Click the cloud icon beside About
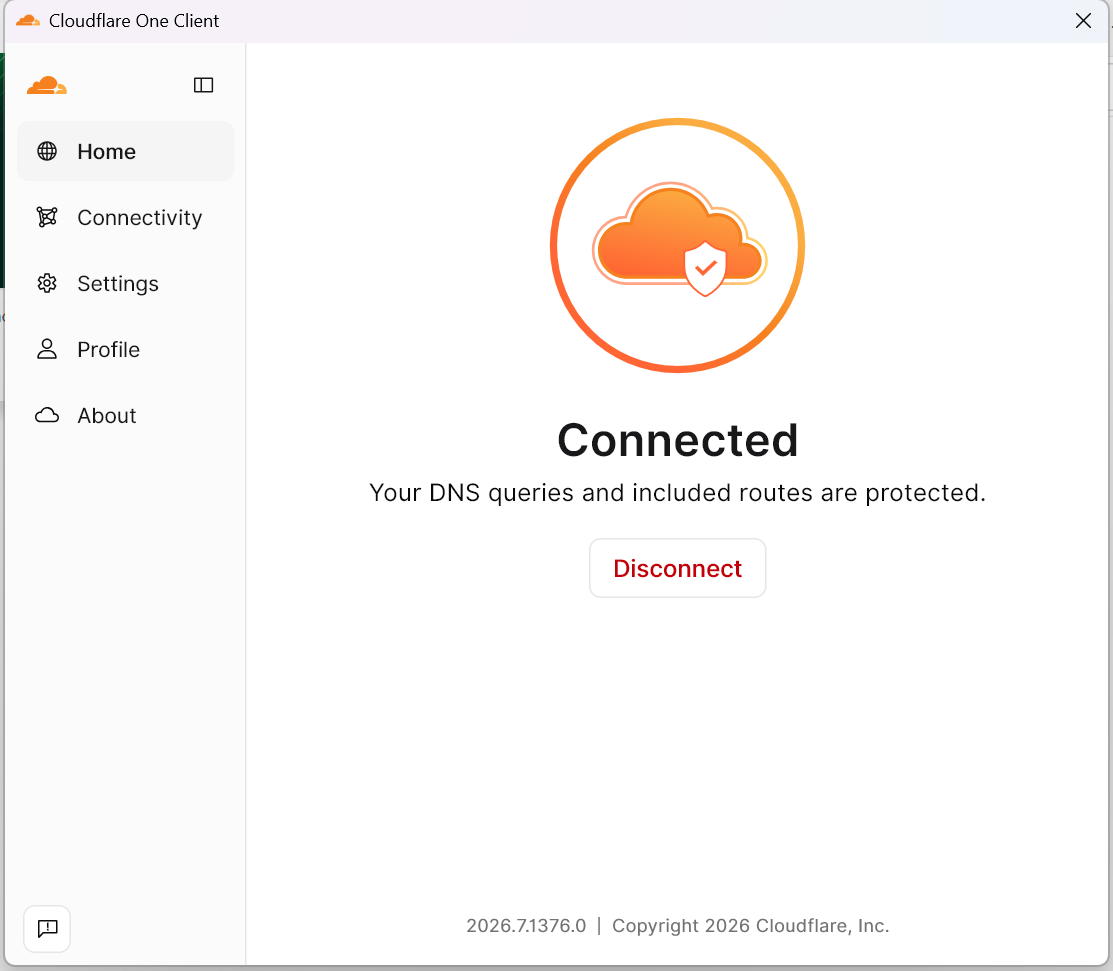 (x=47, y=415)
